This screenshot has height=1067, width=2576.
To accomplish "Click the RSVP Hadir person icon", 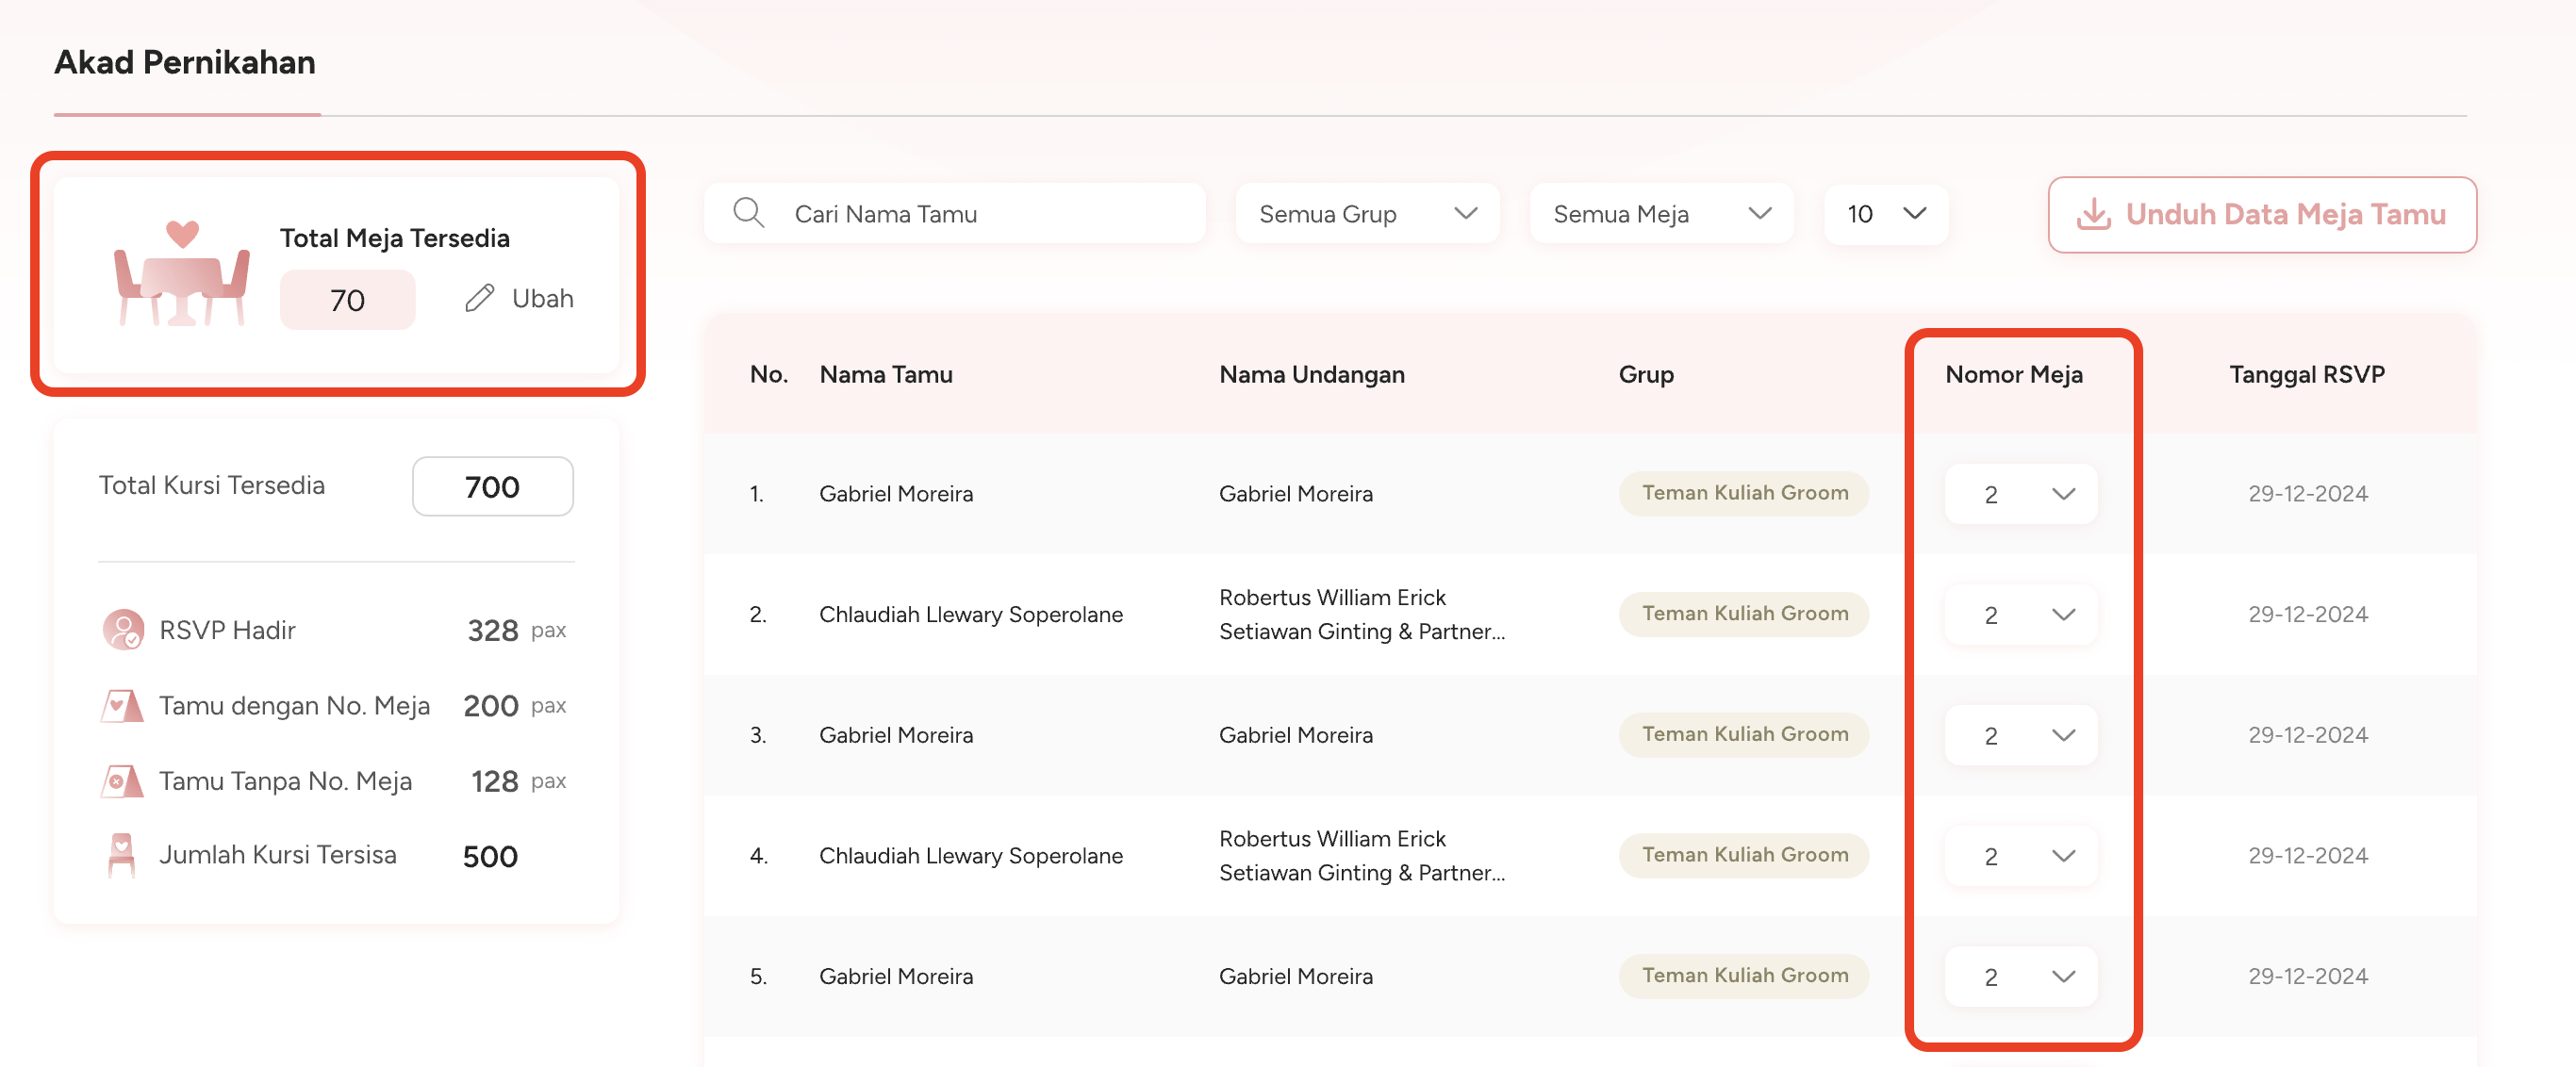I will pos(123,630).
